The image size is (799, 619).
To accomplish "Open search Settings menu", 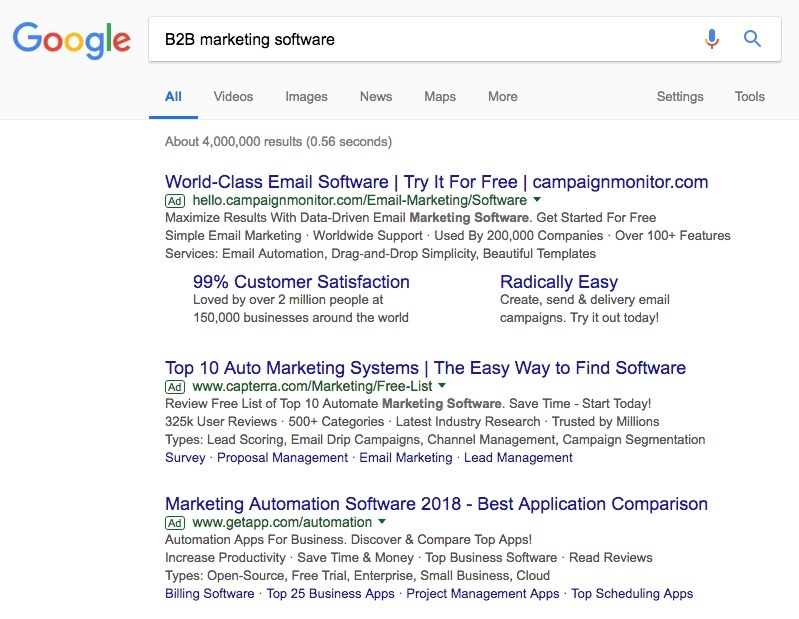I will point(680,97).
